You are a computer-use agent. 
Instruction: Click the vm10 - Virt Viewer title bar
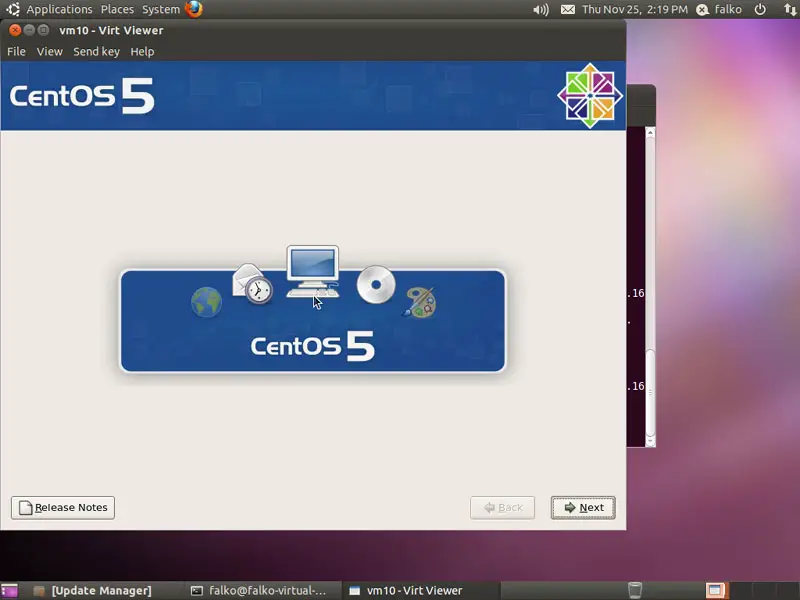tap(313, 30)
